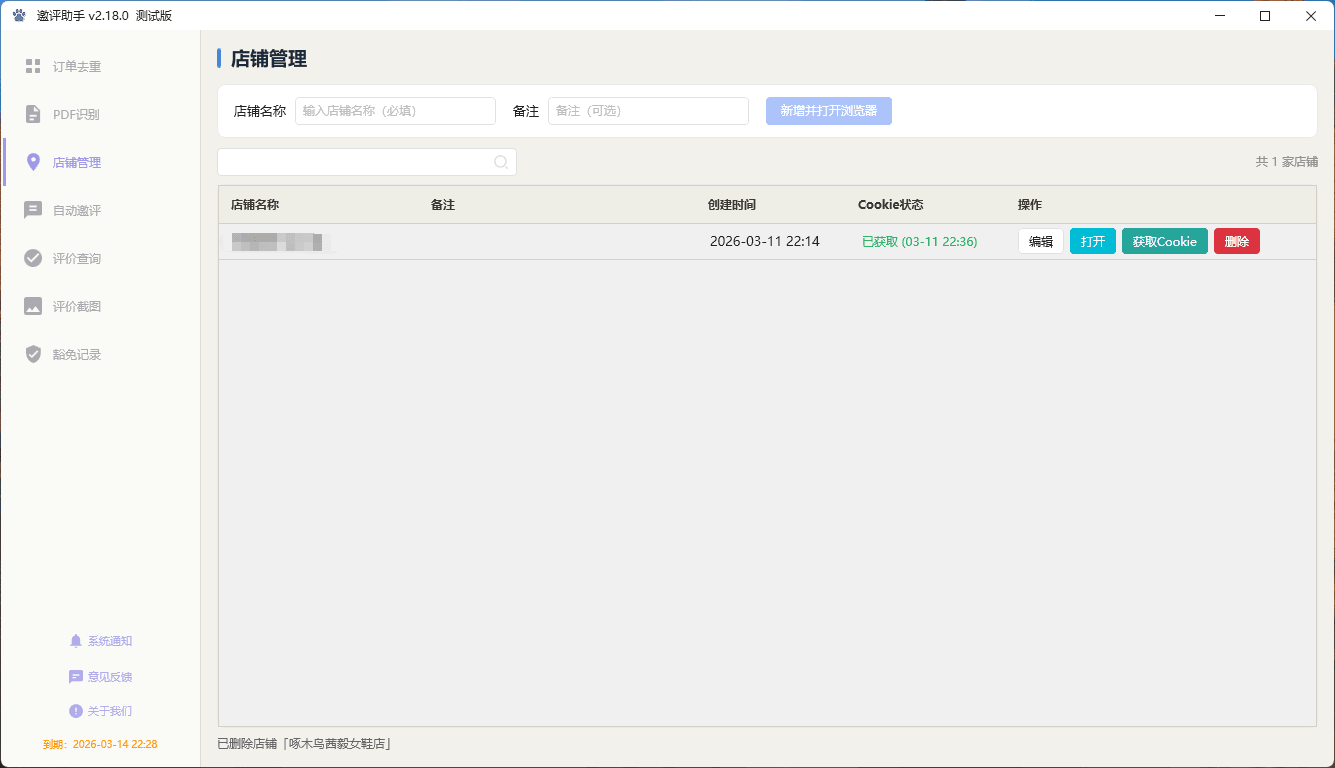Click the cyan 打开 button
The image size is (1335, 768).
(x=1093, y=241)
